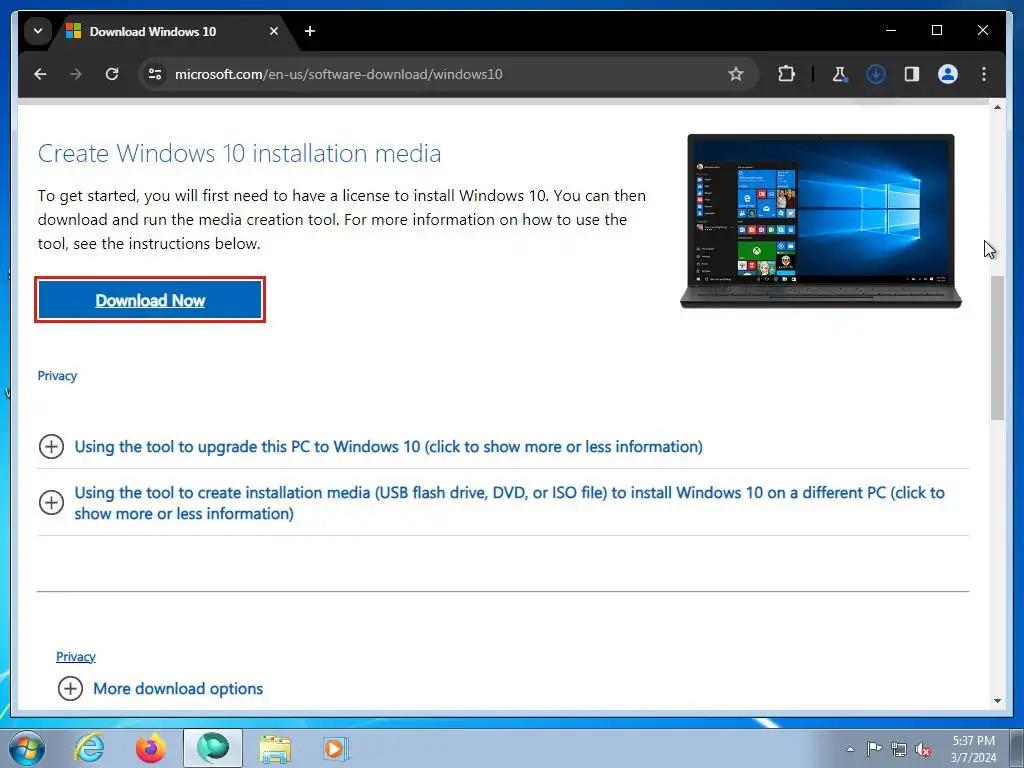Open the clock showing 5:37 PM
Image resolution: width=1024 pixels, height=768 pixels.
973,748
